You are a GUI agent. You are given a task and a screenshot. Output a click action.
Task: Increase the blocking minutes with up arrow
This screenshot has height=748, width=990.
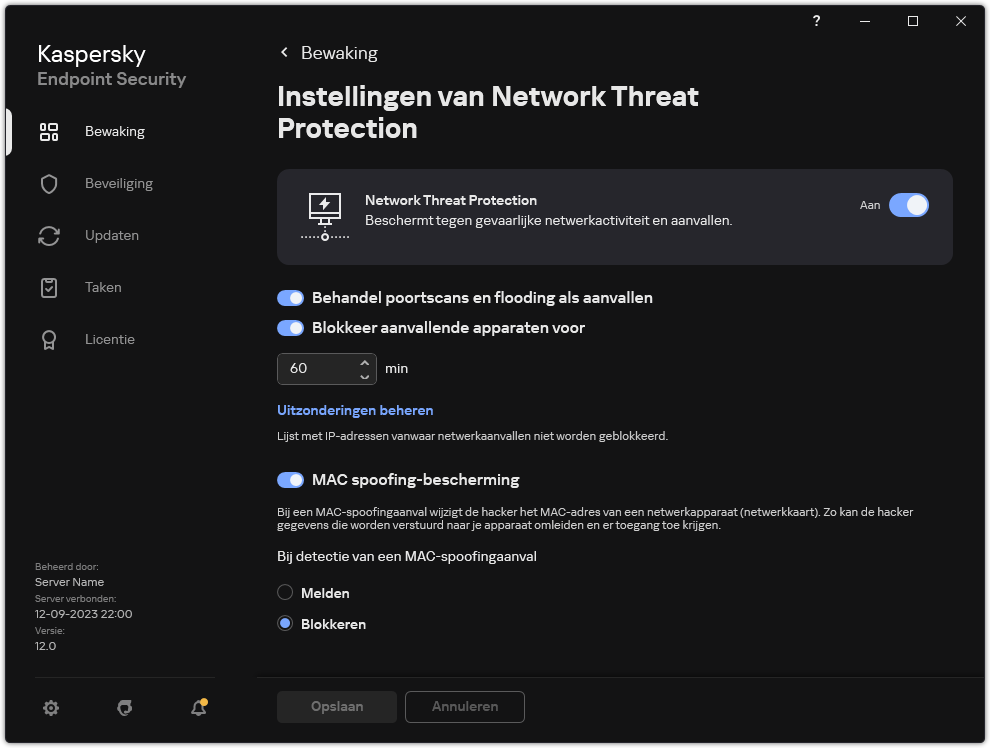365,362
